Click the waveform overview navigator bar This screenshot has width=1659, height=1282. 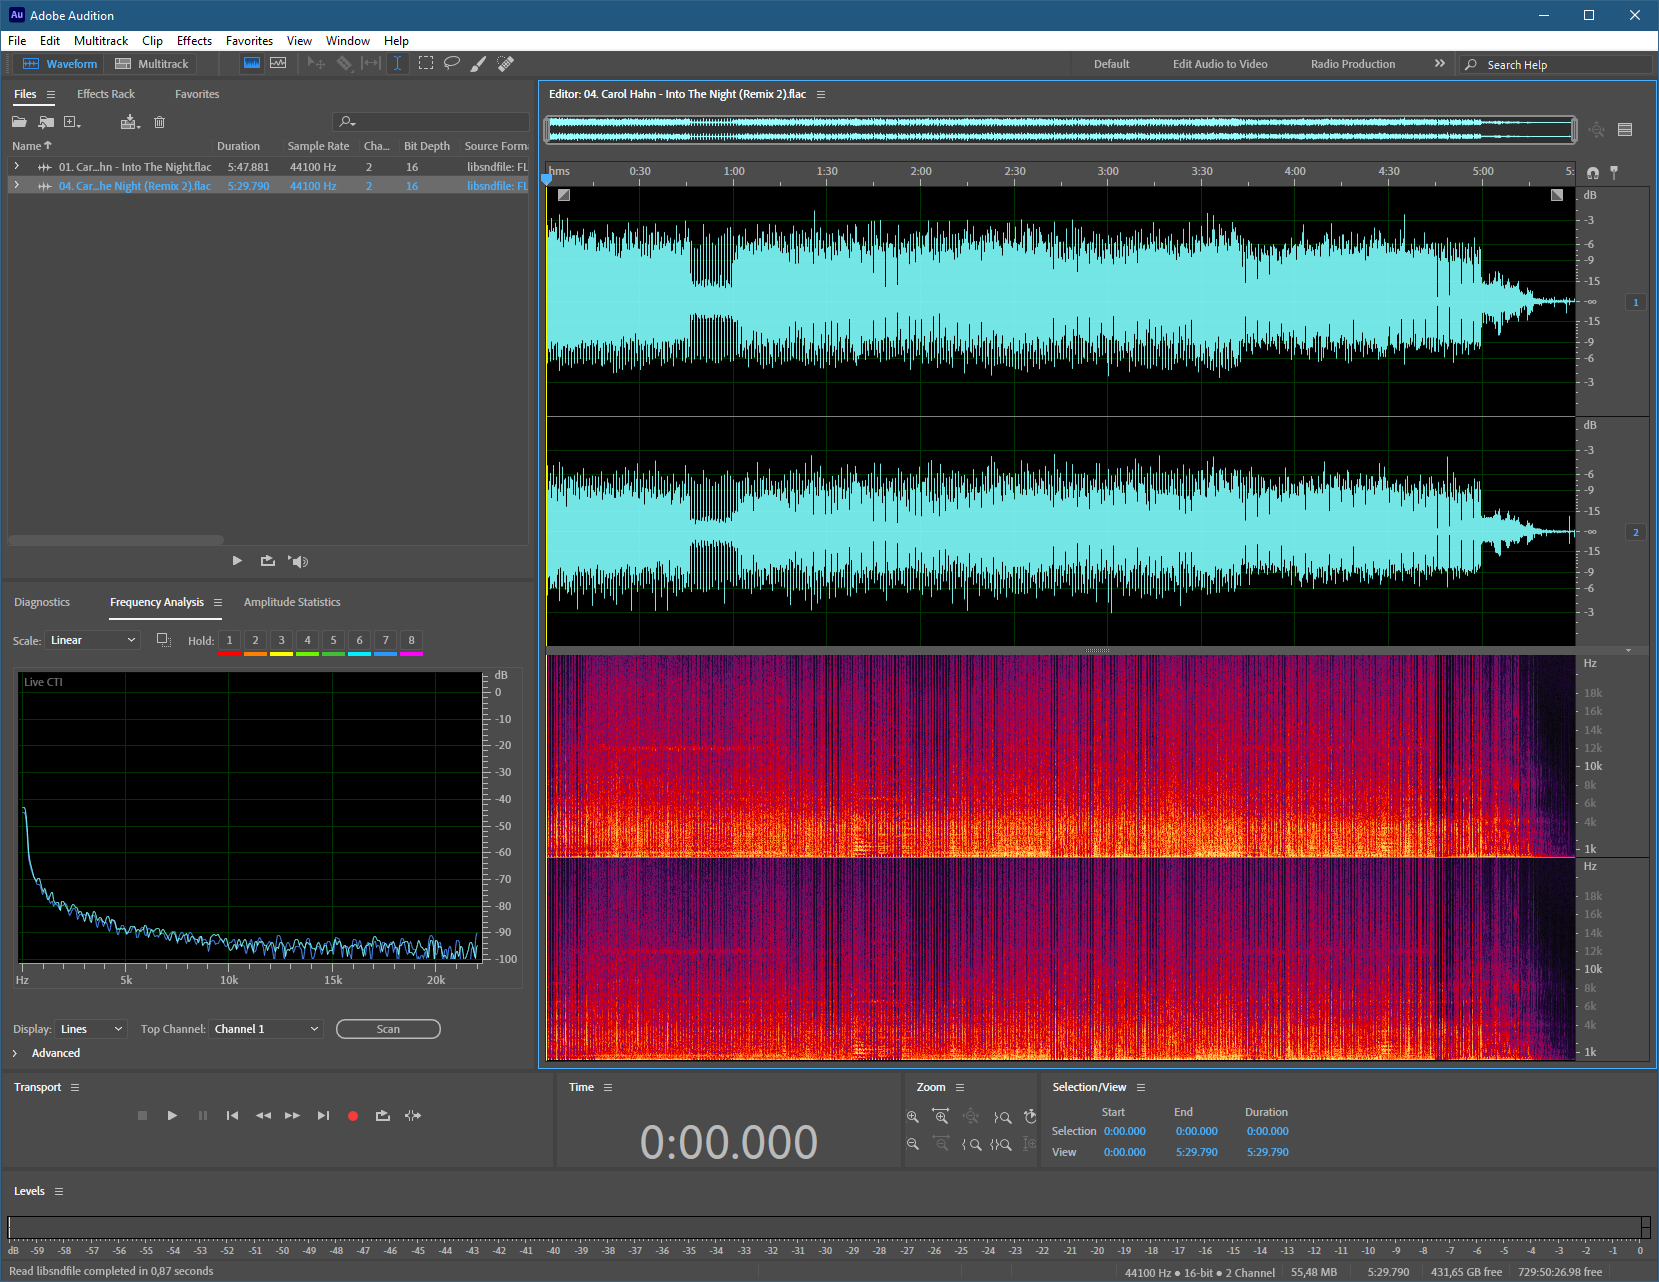[x=1061, y=129]
